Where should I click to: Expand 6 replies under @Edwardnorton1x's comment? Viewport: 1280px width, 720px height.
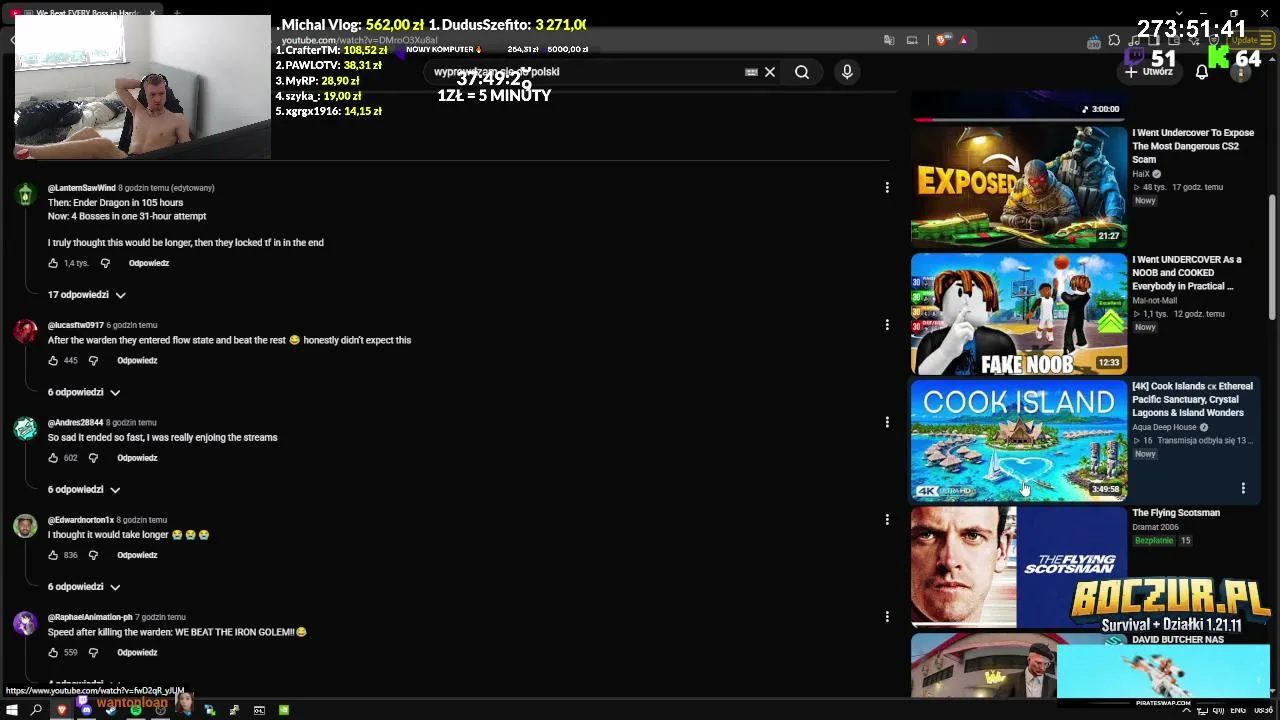(x=84, y=587)
